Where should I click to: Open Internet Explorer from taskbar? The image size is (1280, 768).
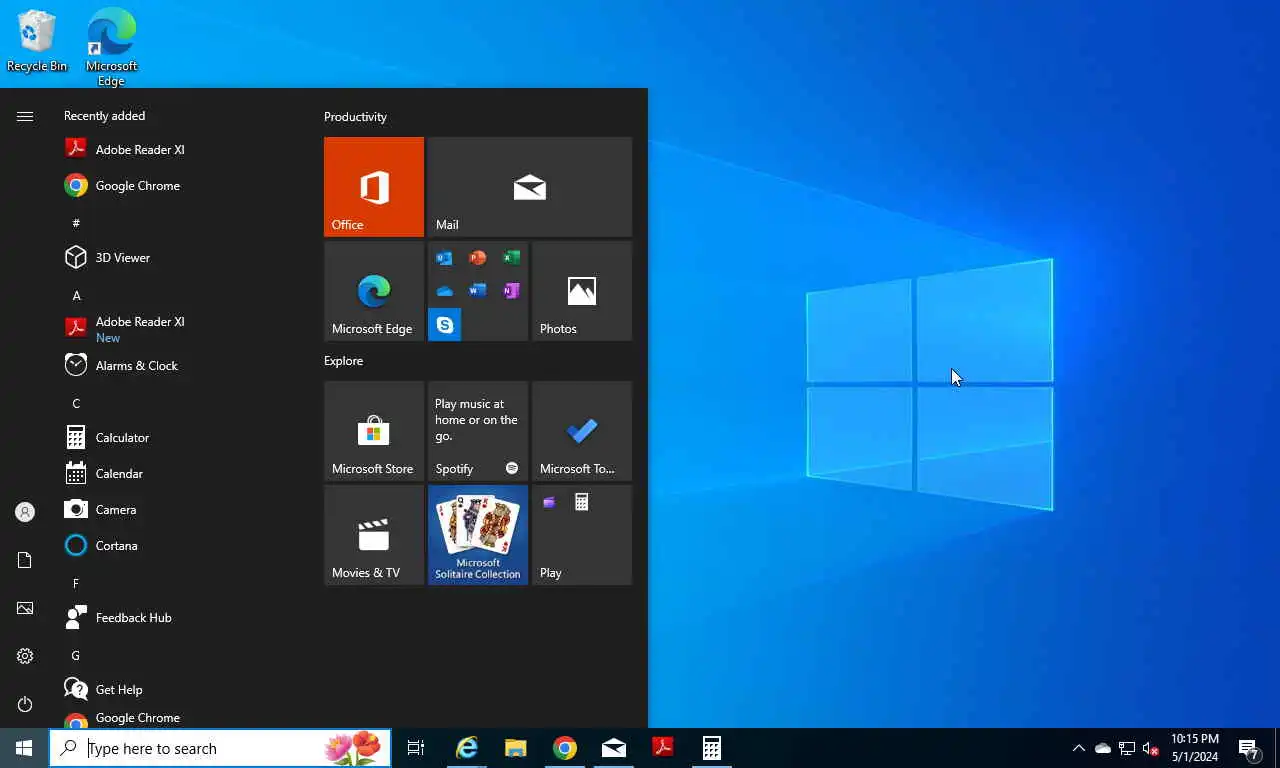[x=467, y=748]
